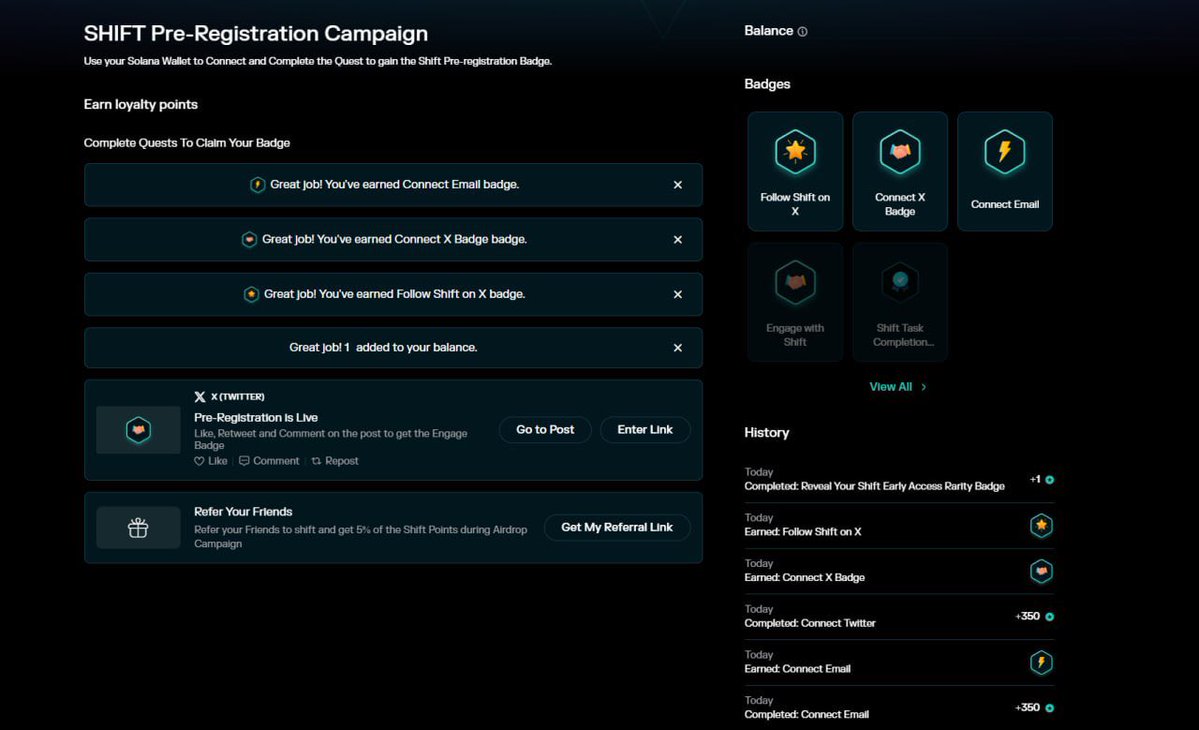Click the Earn loyalty points heading
Image resolution: width=1199 pixels, height=730 pixels.
coord(141,105)
